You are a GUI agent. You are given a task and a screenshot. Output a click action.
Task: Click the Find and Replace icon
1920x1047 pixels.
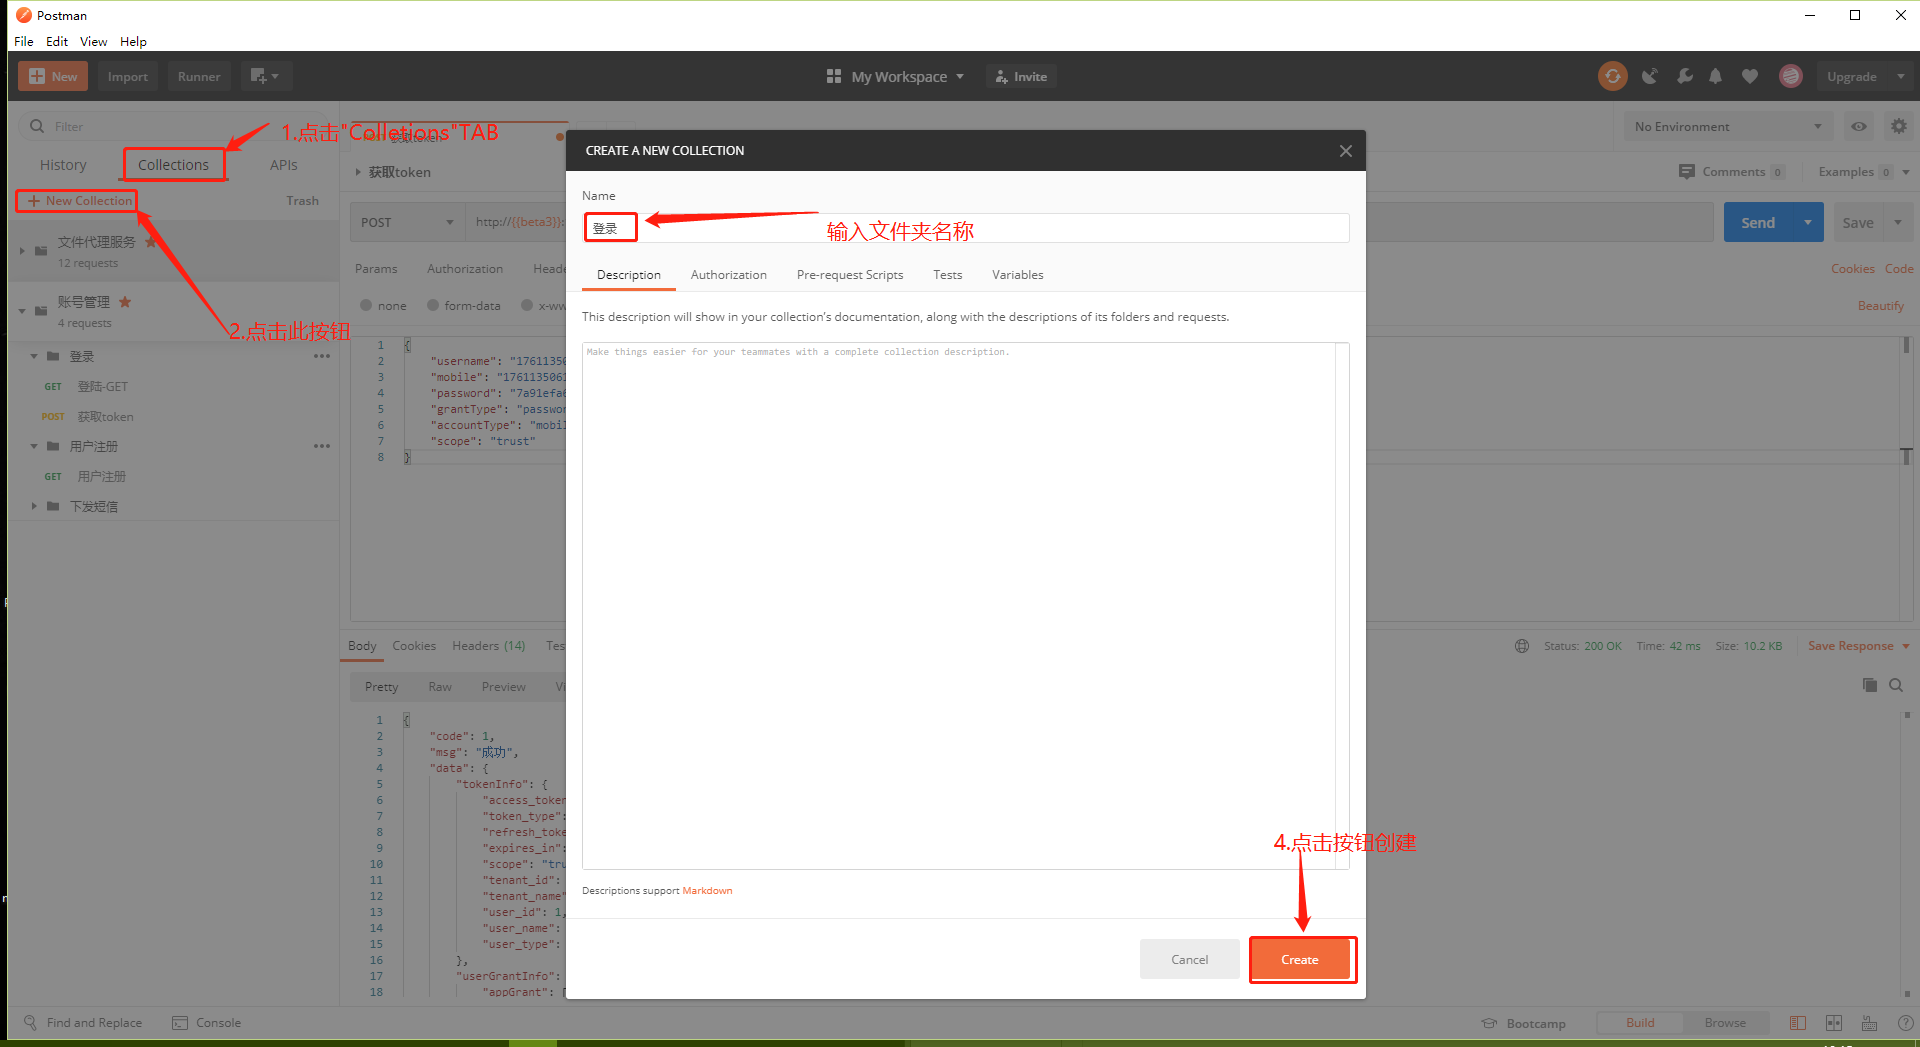point(31,1022)
